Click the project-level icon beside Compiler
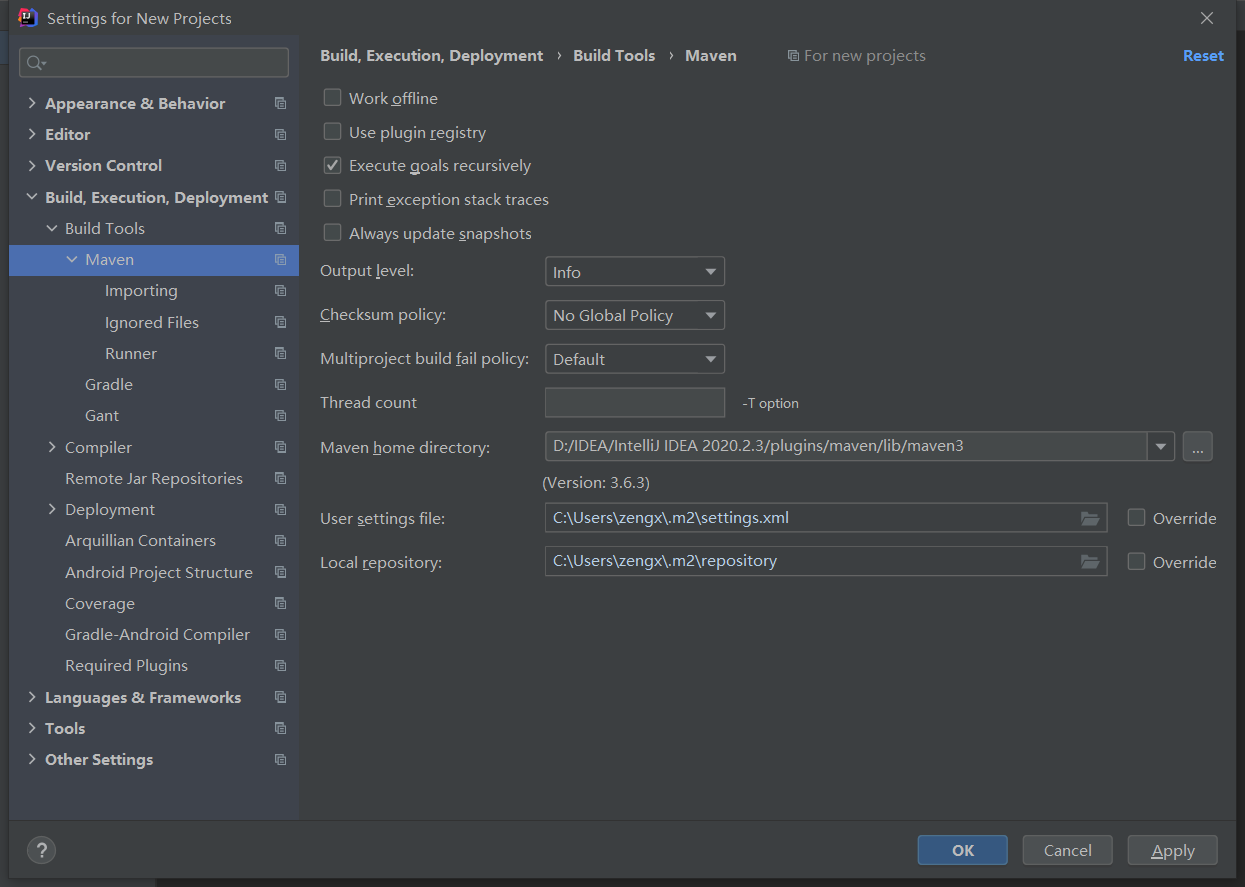The width and height of the screenshot is (1245, 887). tap(280, 447)
